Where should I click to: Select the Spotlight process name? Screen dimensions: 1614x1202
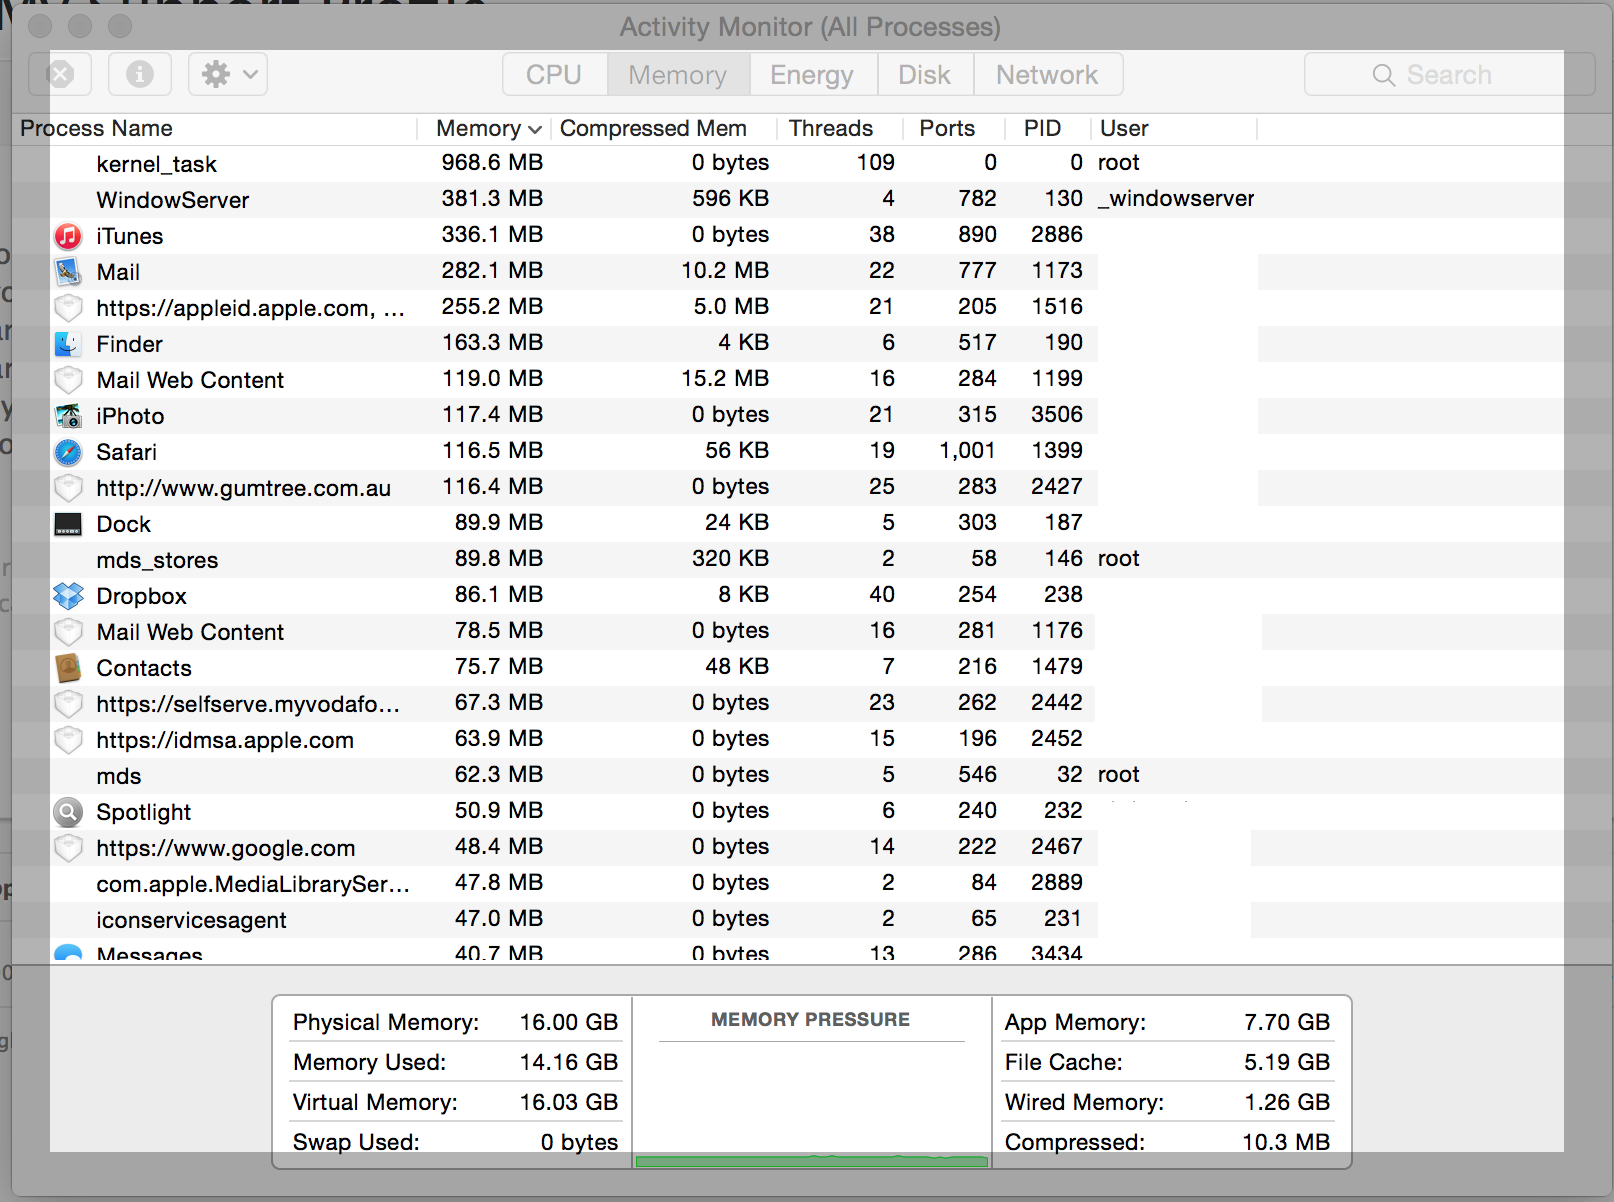pos(144,812)
